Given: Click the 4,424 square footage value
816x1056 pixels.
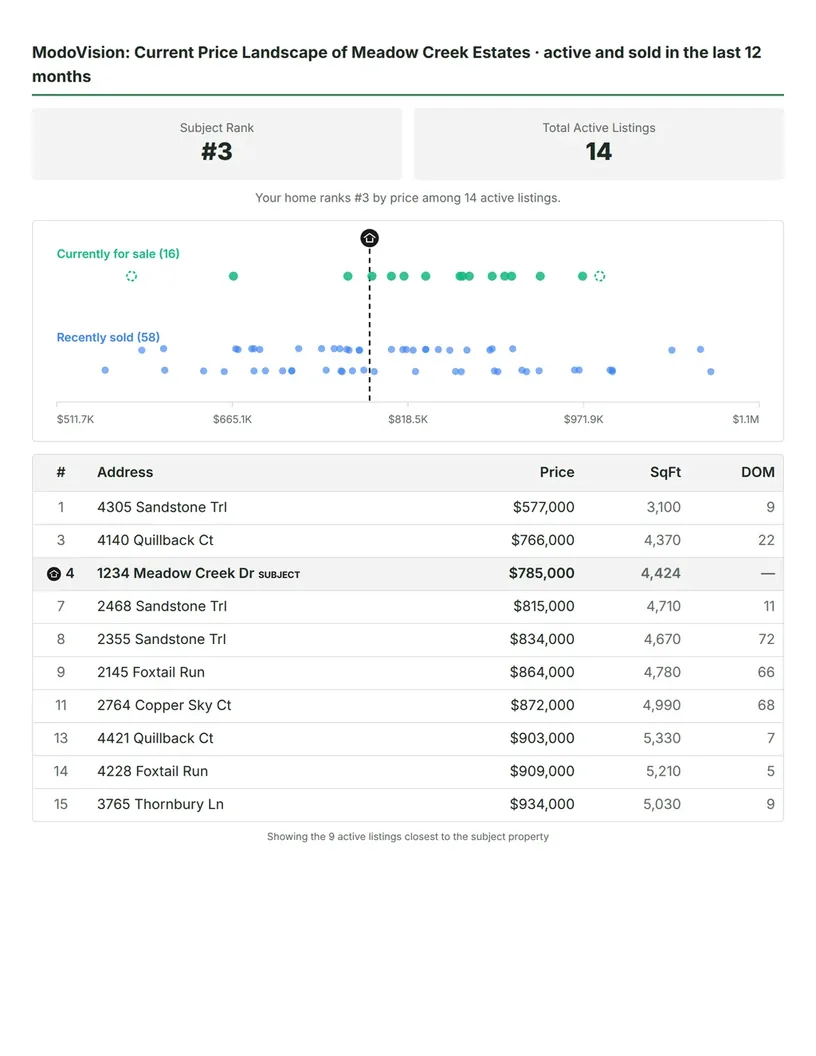Looking at the screenshot, I should click(x=660, y=573).
